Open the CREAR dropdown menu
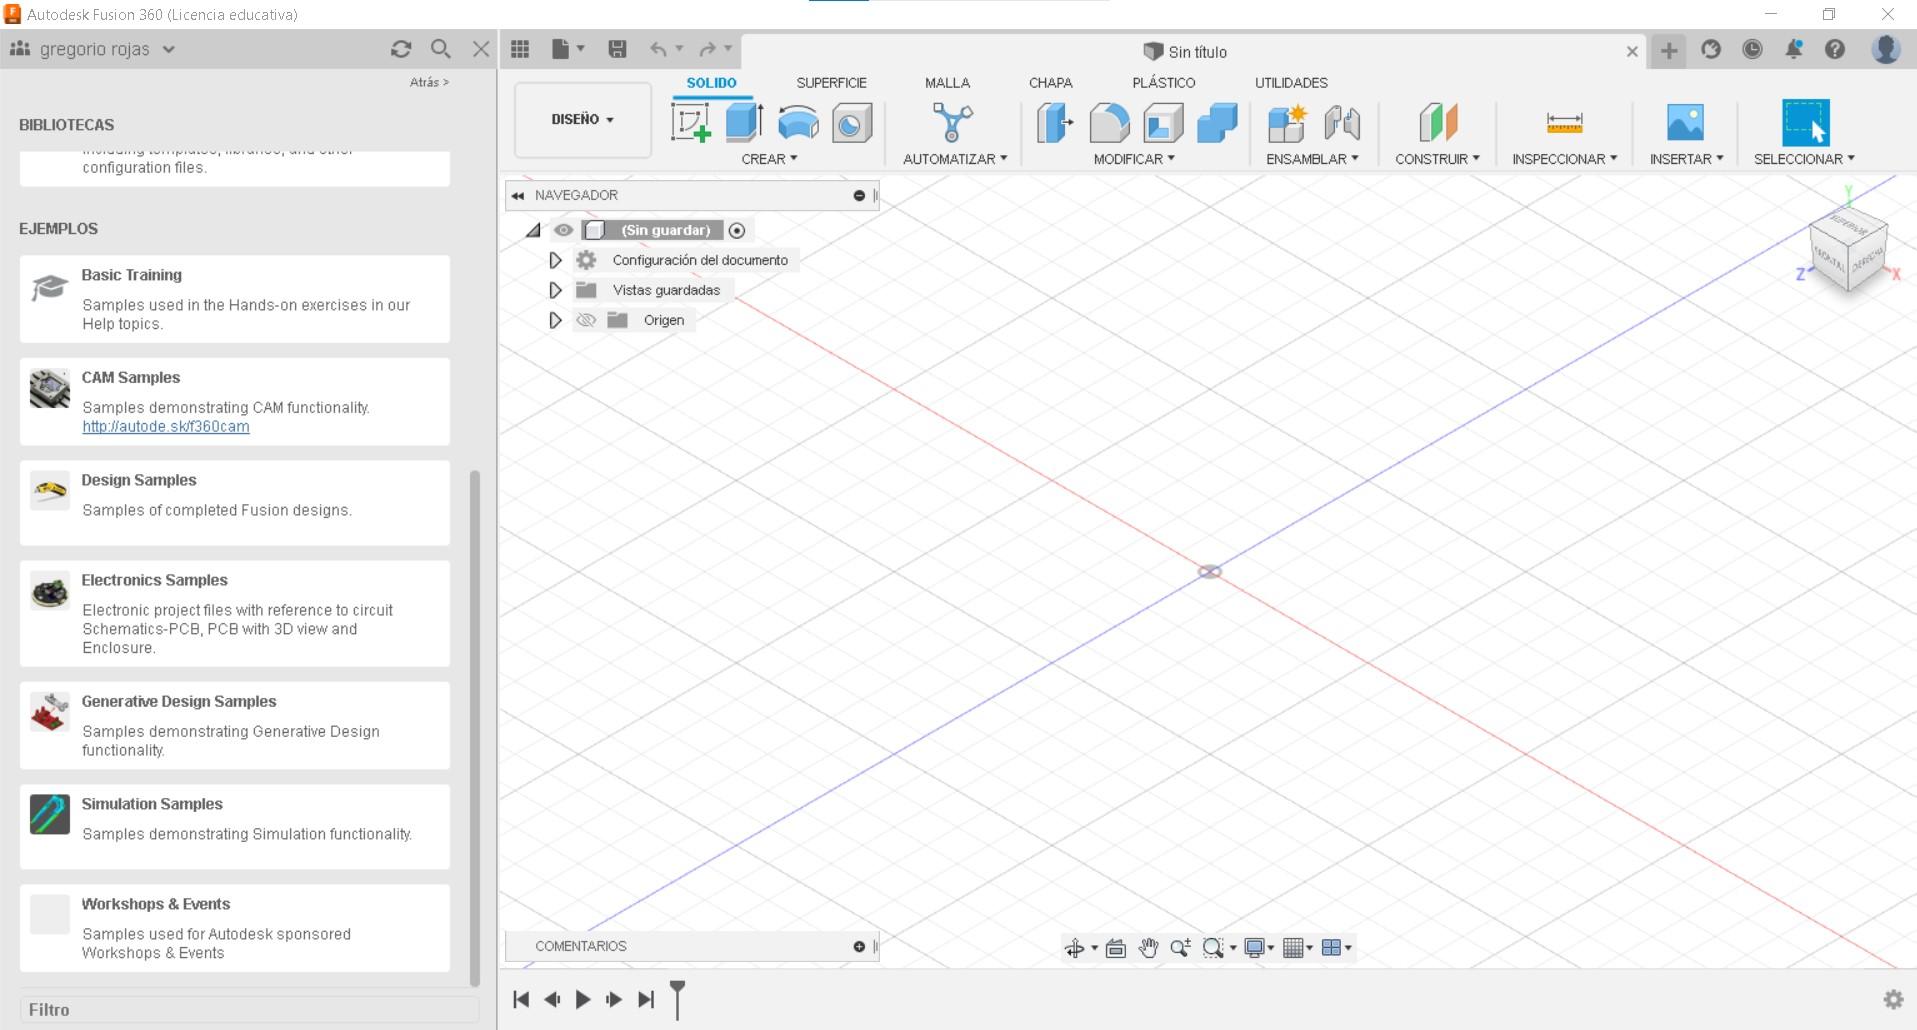Image resolution: width=1917 pixels, height=1030 pixels. (769, 159)
